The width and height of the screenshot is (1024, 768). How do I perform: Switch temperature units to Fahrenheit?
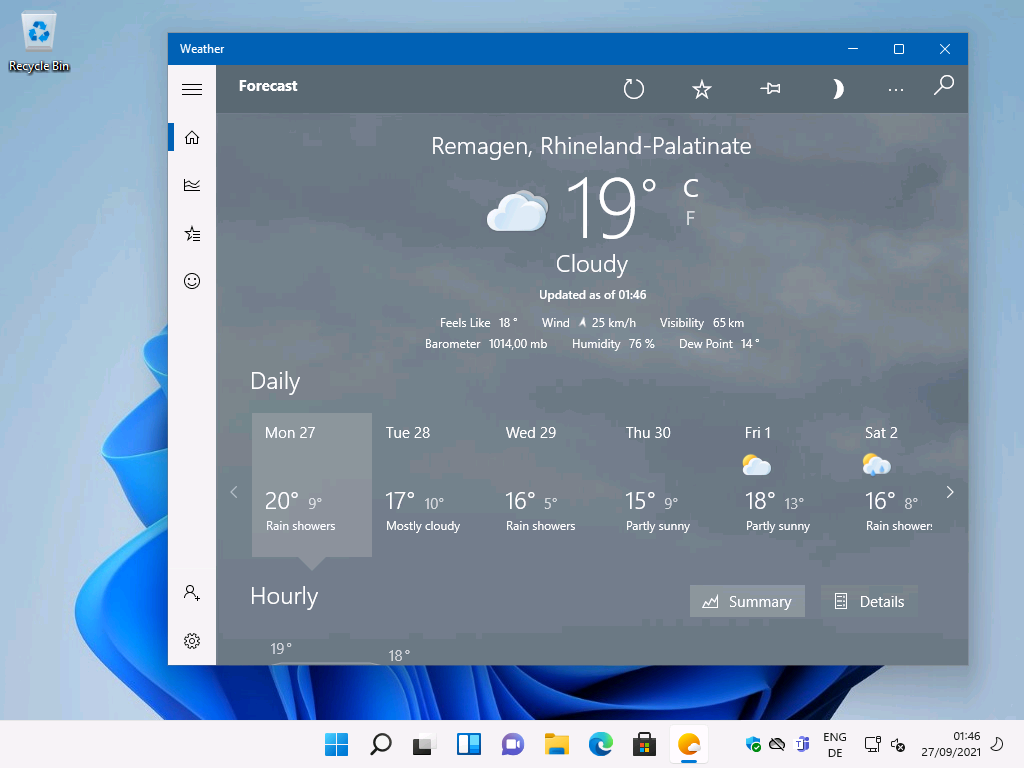click(x=690, y=217)
